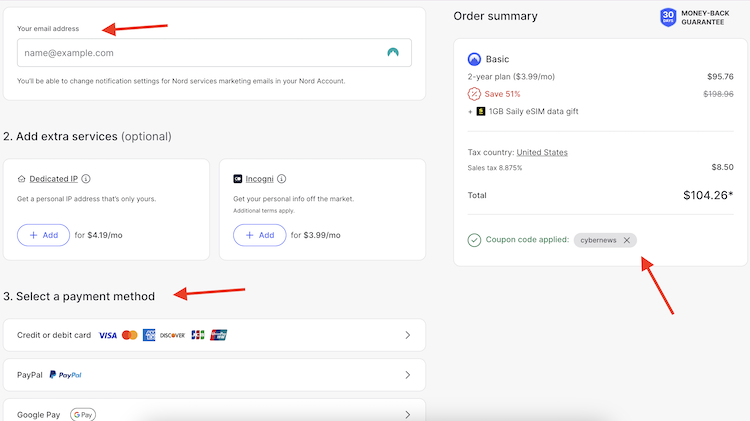Click the Save 51% discount icon

(474, 94)
